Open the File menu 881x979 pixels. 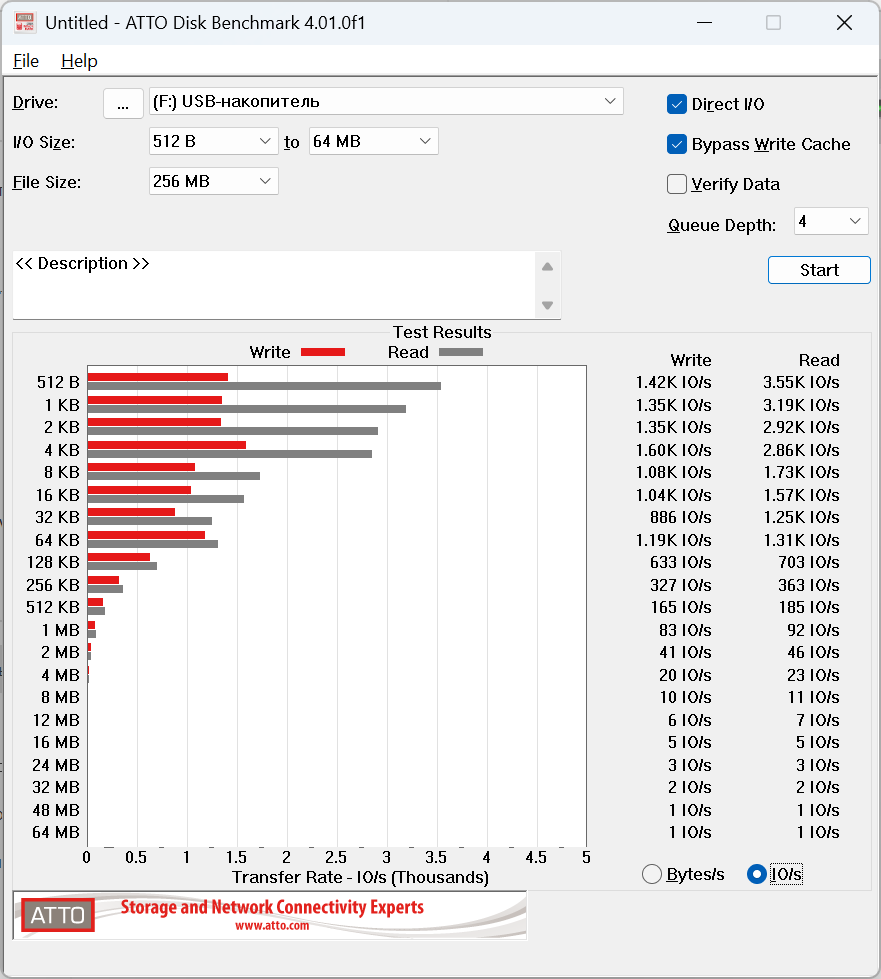click(x=26, y=61)
